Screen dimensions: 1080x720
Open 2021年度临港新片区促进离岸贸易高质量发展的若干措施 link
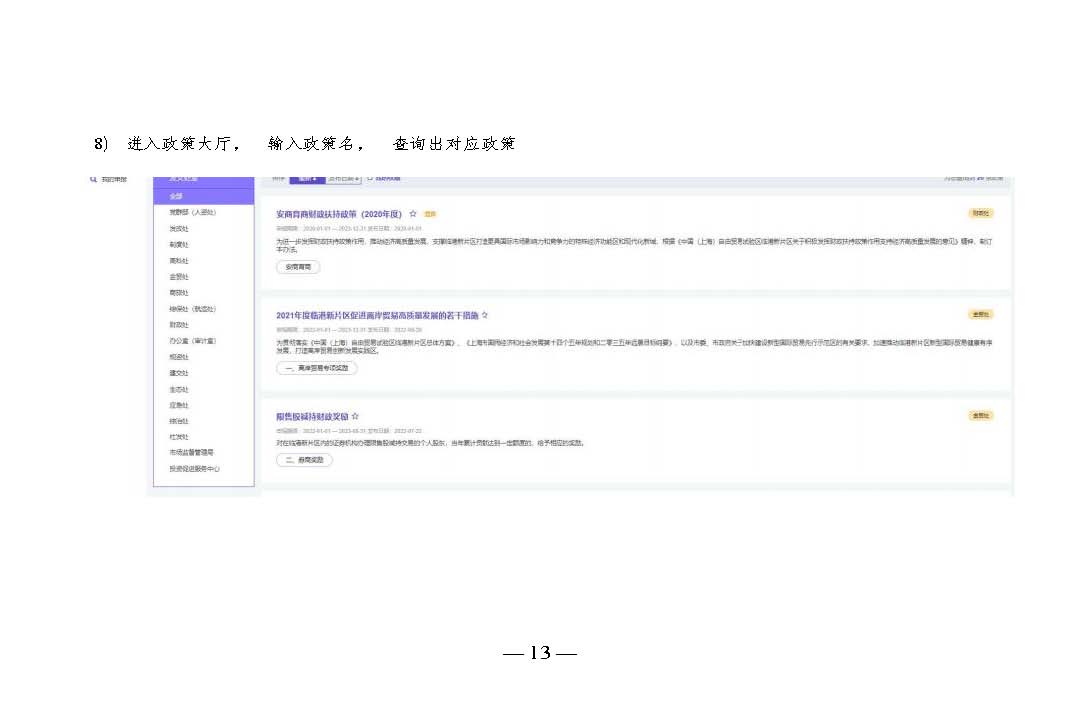(x=377, y=315)
